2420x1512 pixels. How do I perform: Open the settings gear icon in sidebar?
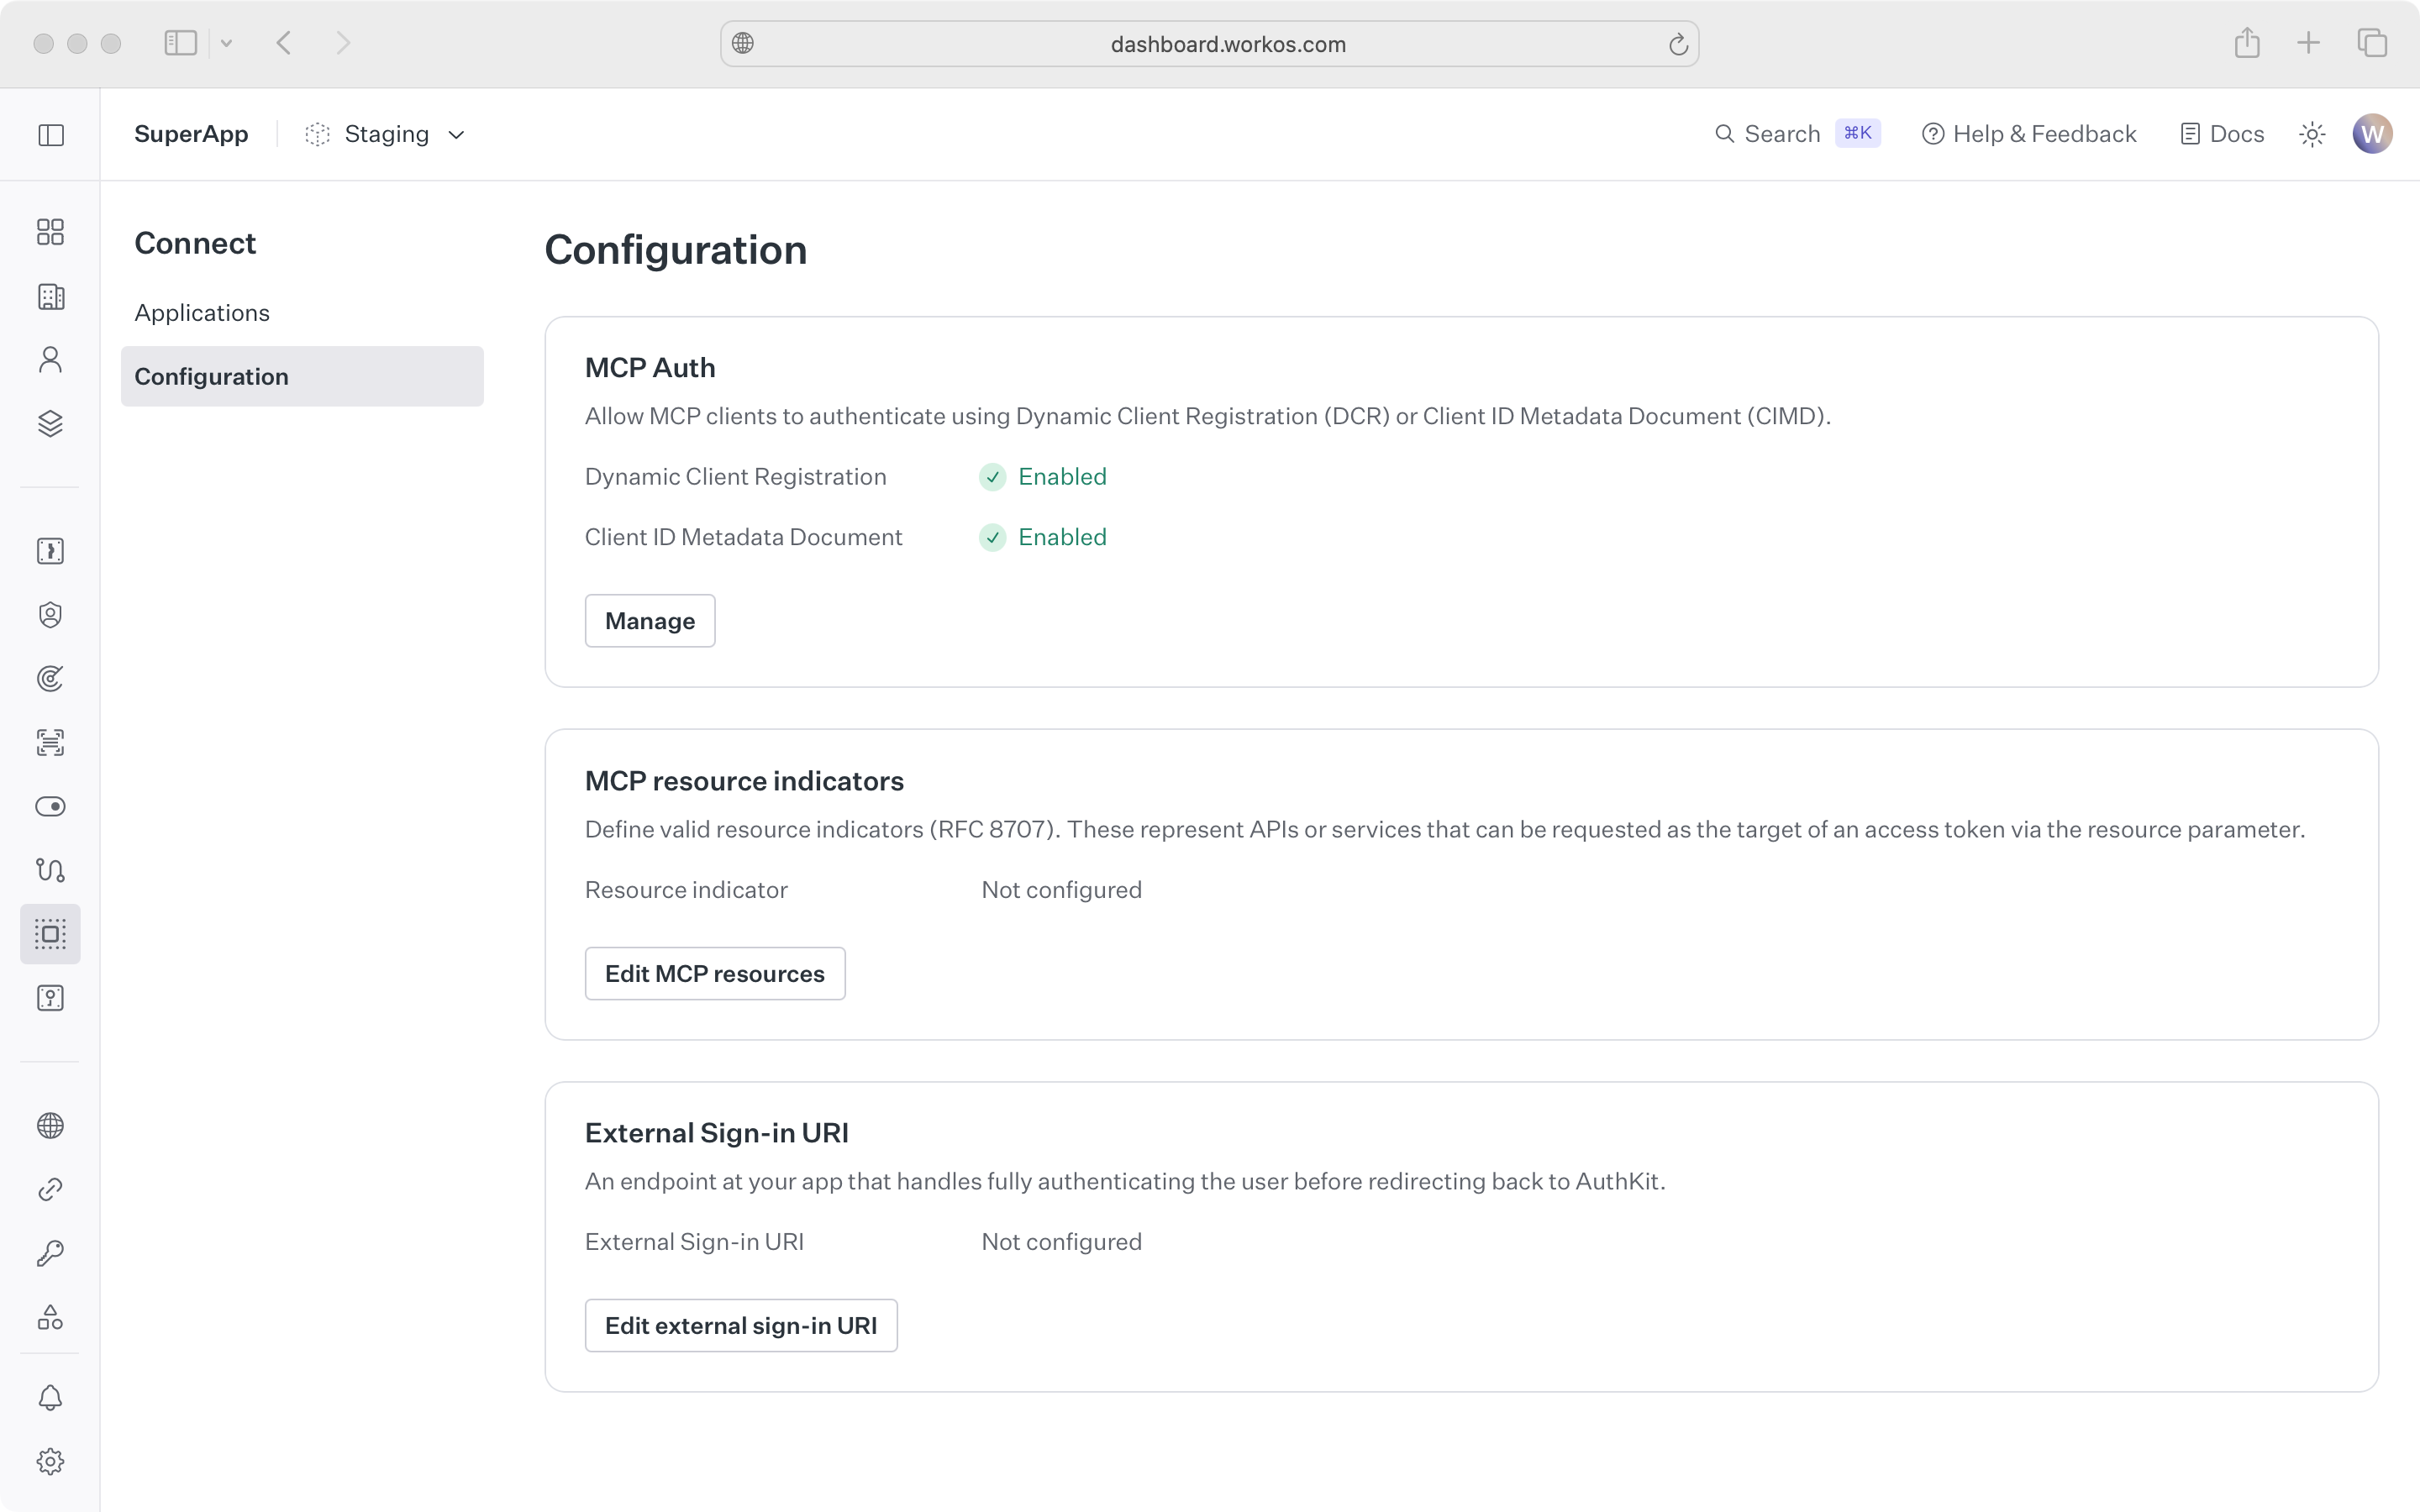(50, 1462)
